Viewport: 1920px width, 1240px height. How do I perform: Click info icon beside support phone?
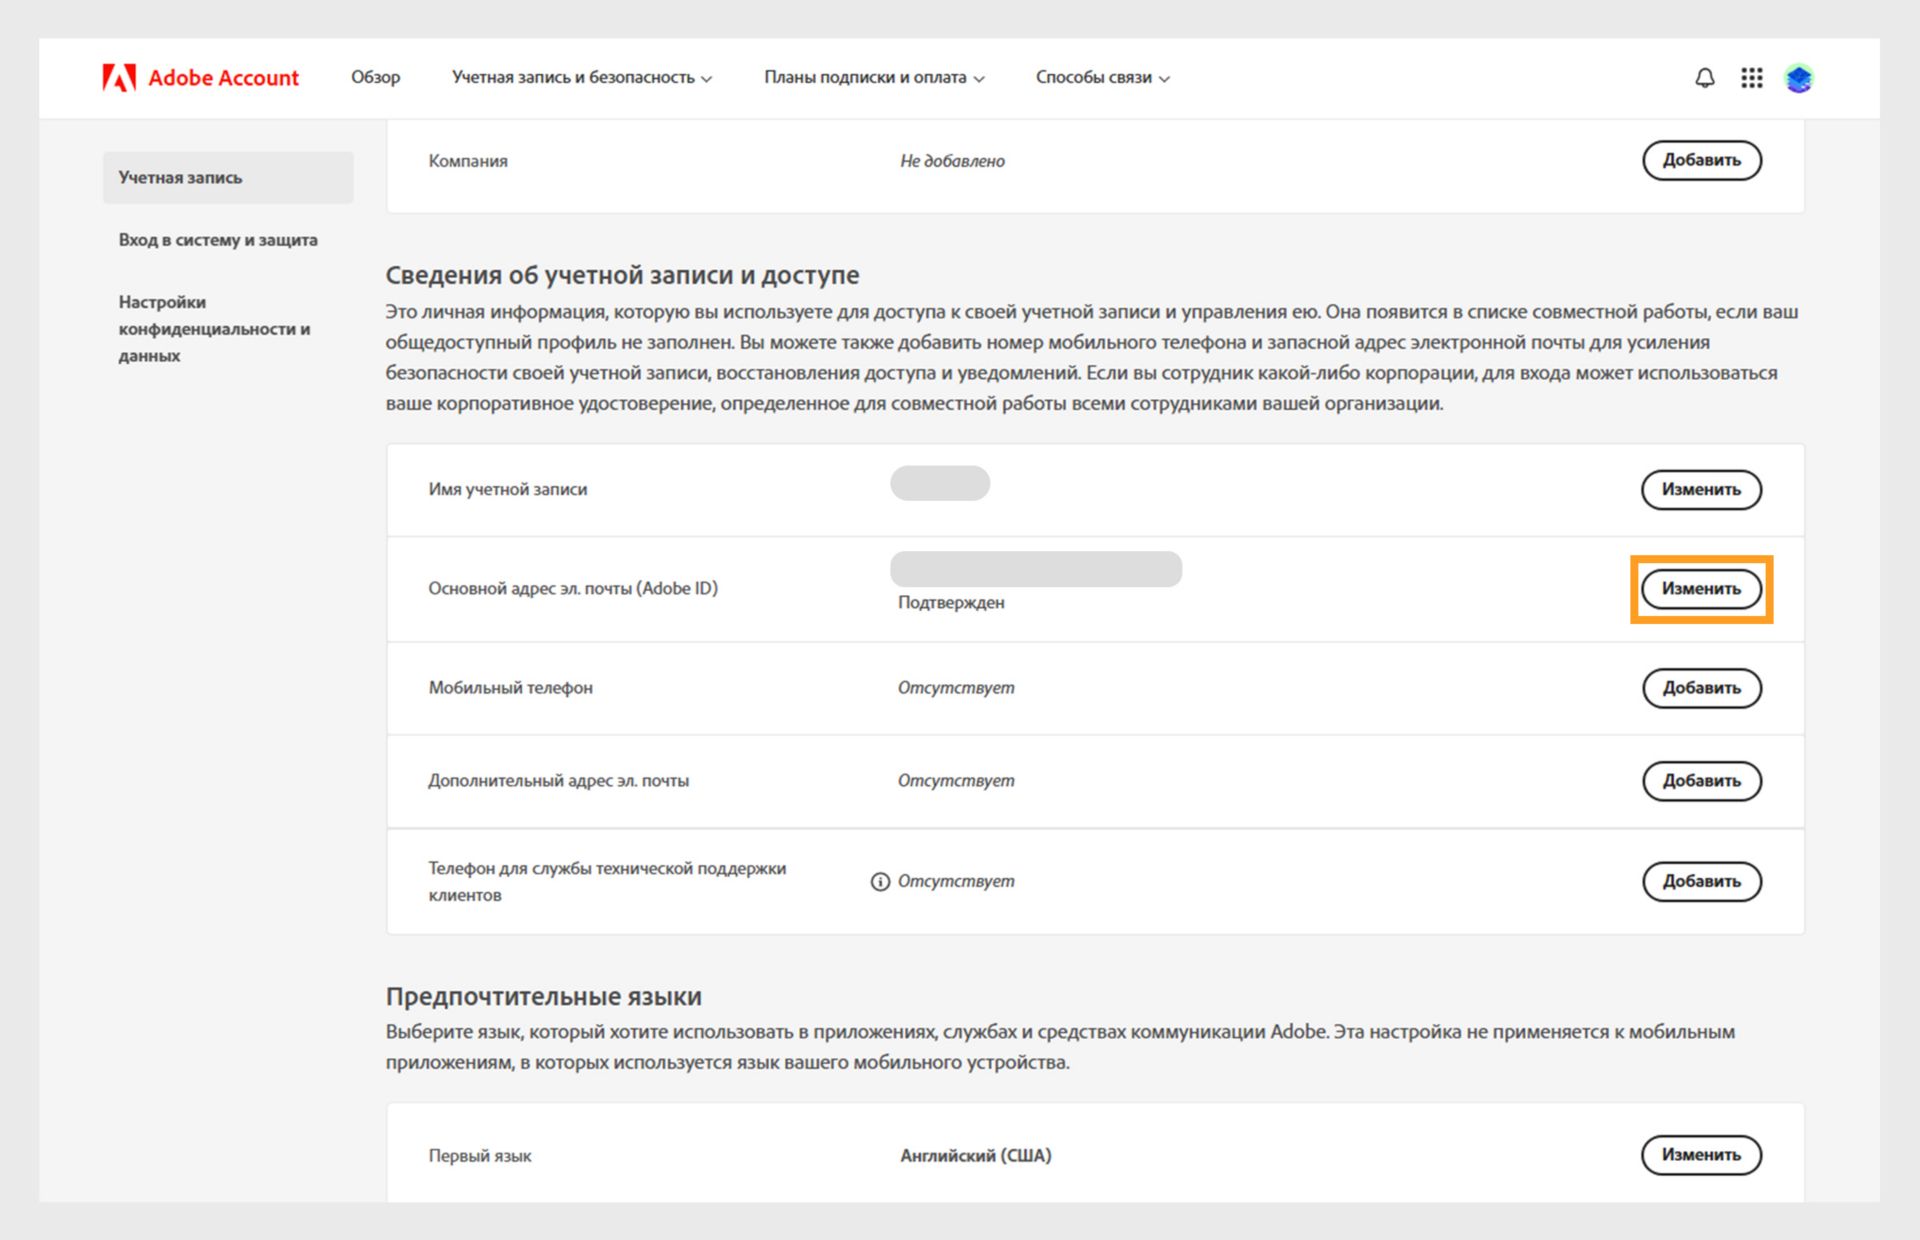click(x=880, y=882)
